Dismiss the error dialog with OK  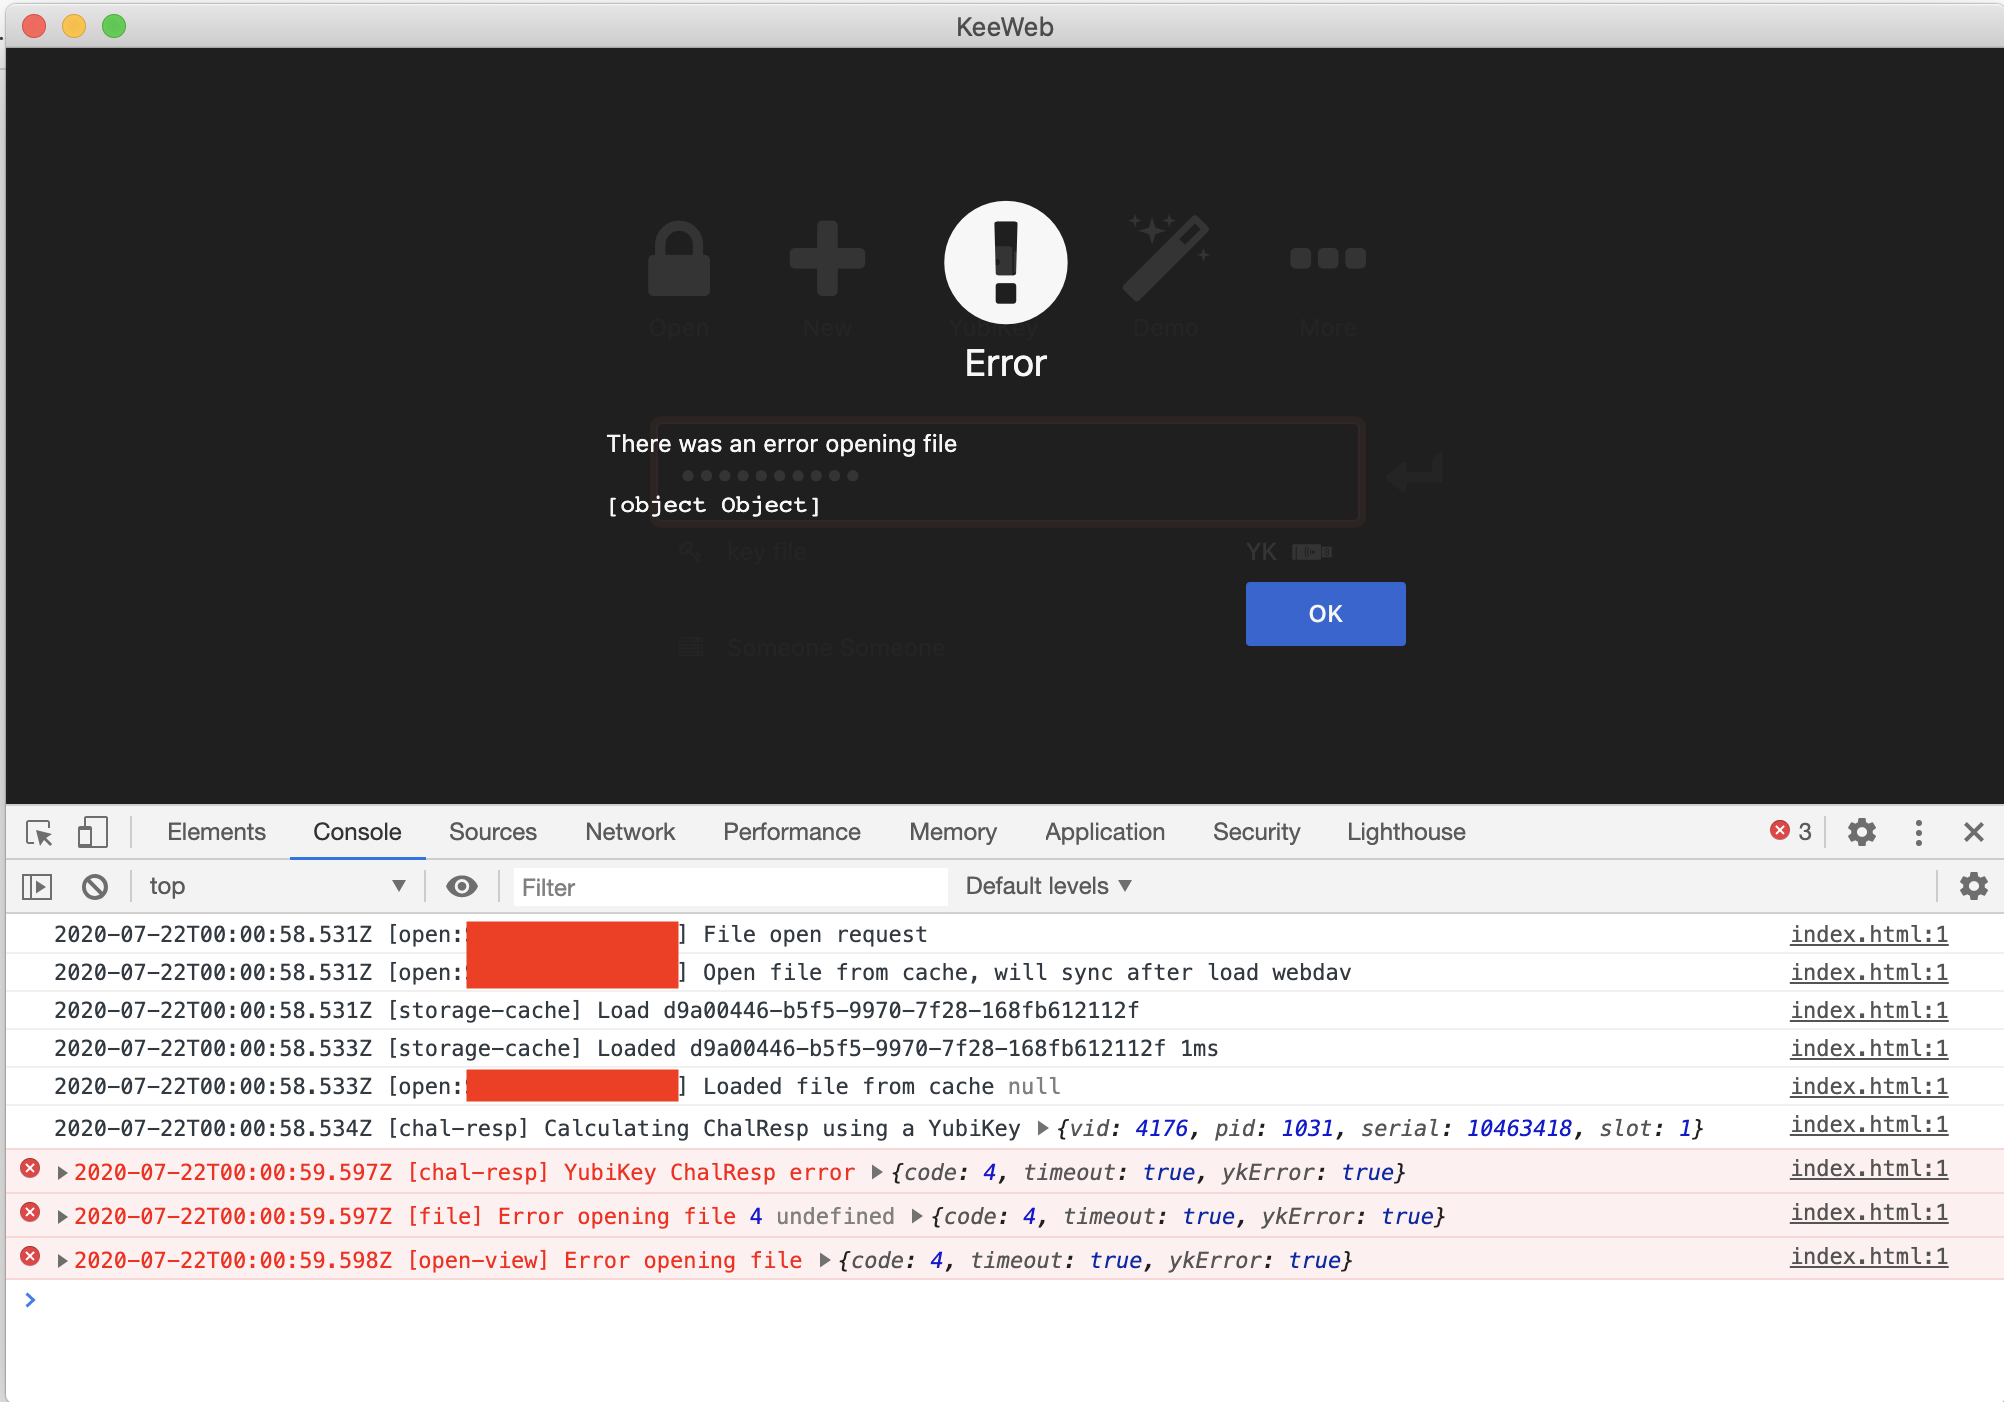[x=1325, y=613]
